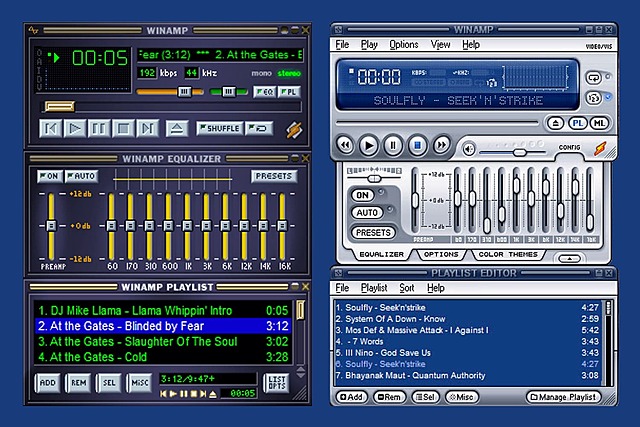Toggle Shuffle in classic Winamp
This screenshot has height=427, width=640.
coord(219,129)
